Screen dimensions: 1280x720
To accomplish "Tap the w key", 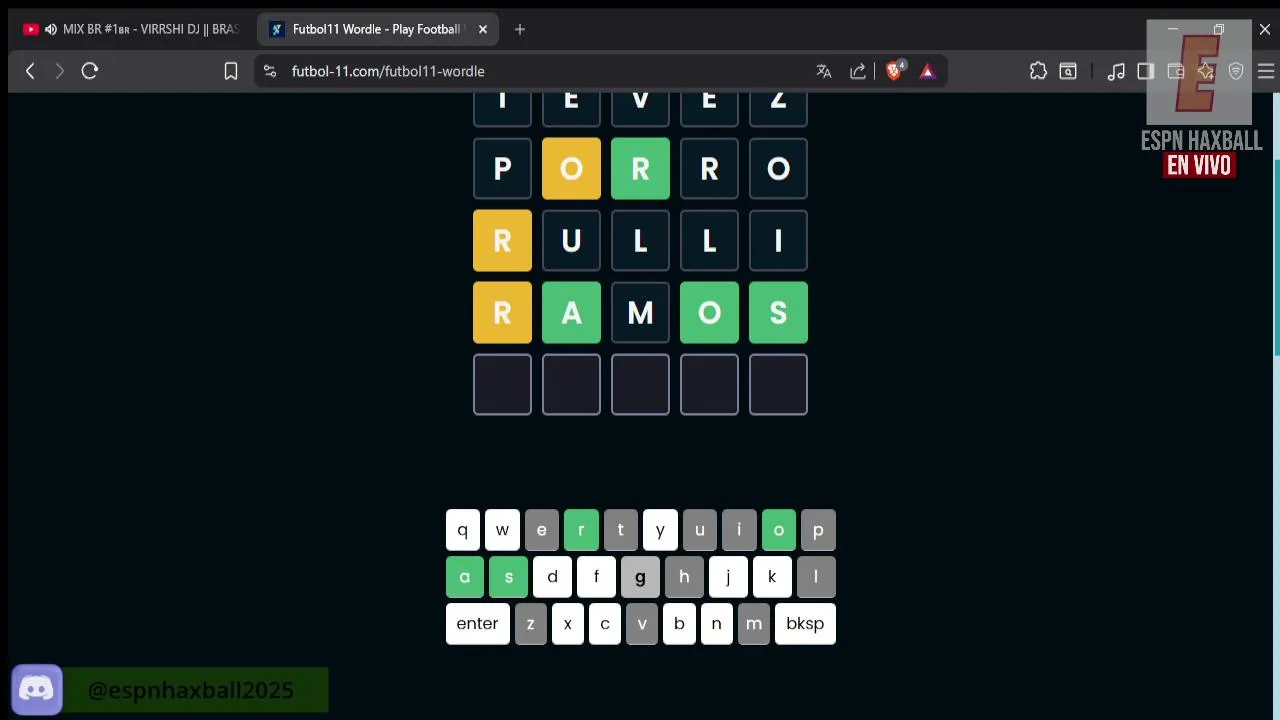I will 502,530.
